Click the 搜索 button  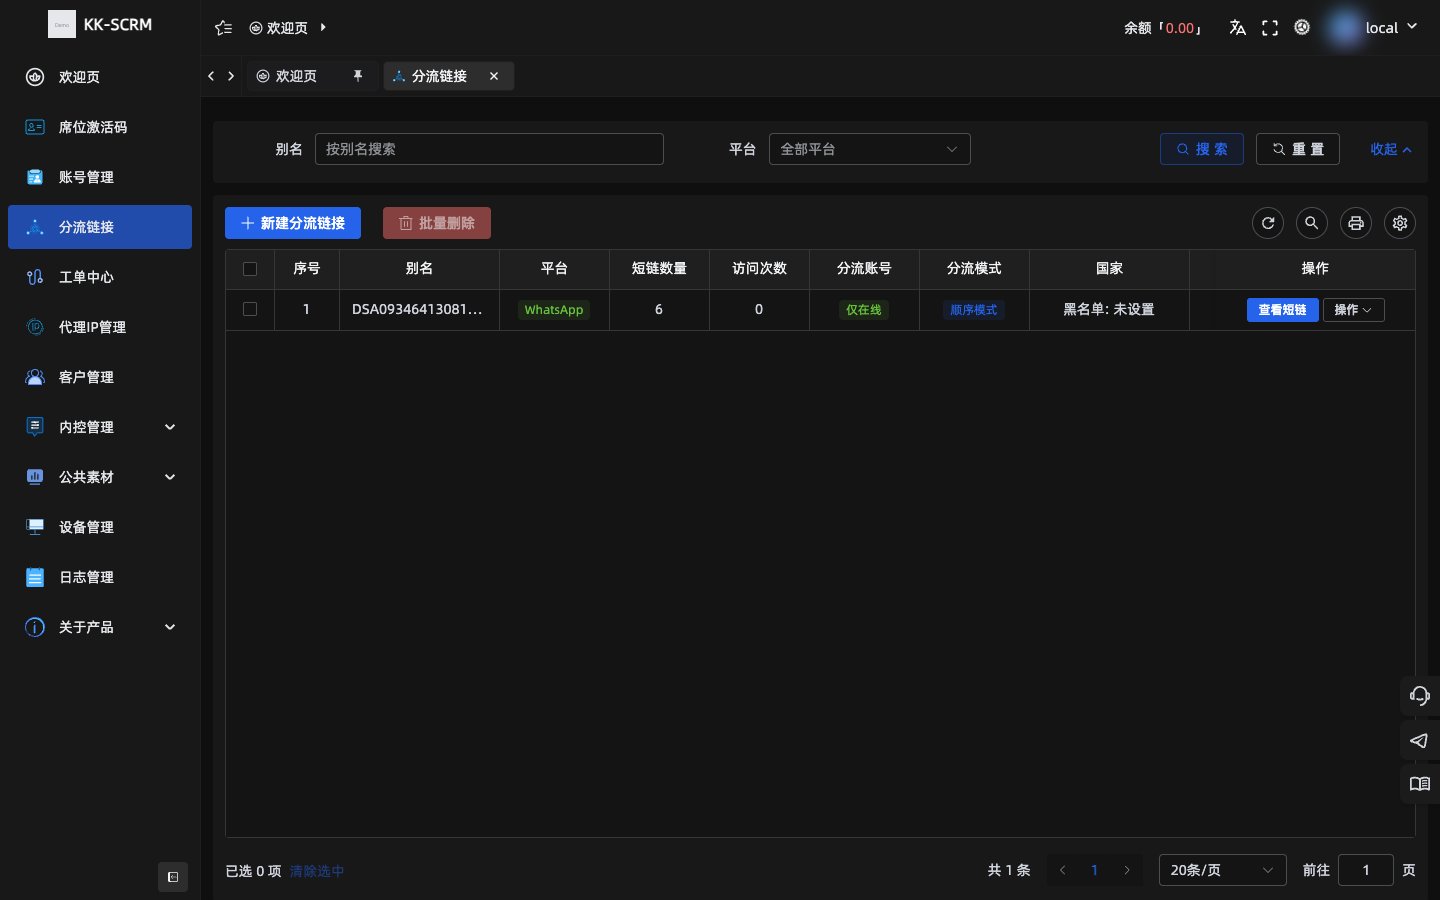(x=1202, y=149)
